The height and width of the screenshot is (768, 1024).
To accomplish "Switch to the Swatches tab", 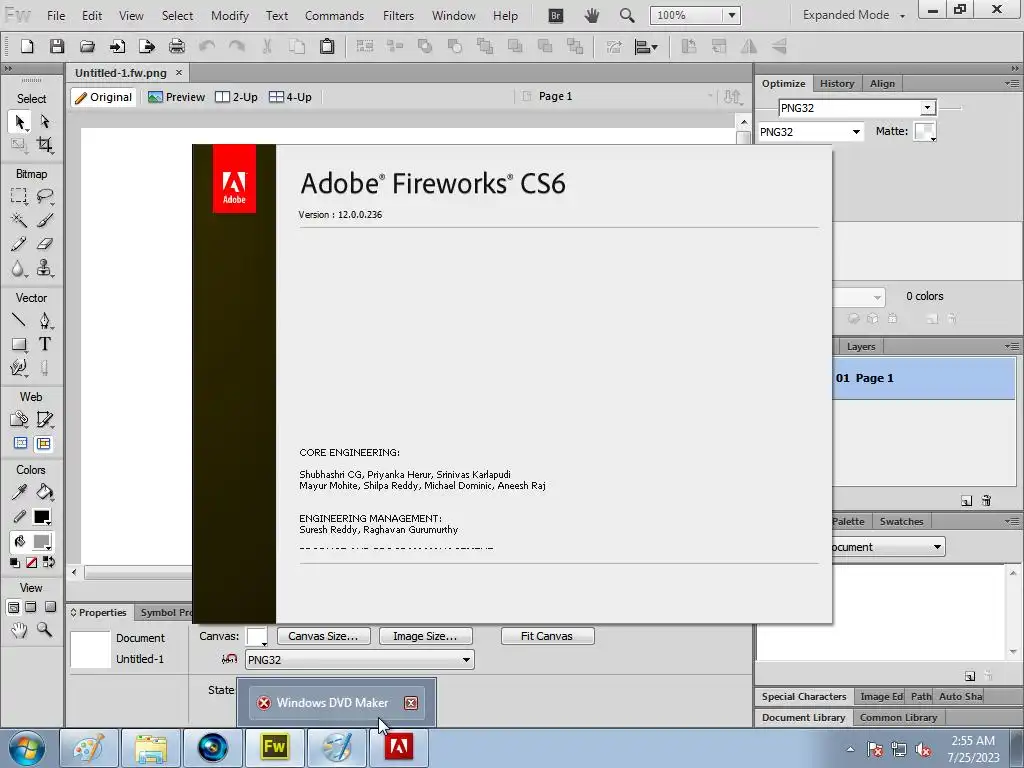I will 901,521.
